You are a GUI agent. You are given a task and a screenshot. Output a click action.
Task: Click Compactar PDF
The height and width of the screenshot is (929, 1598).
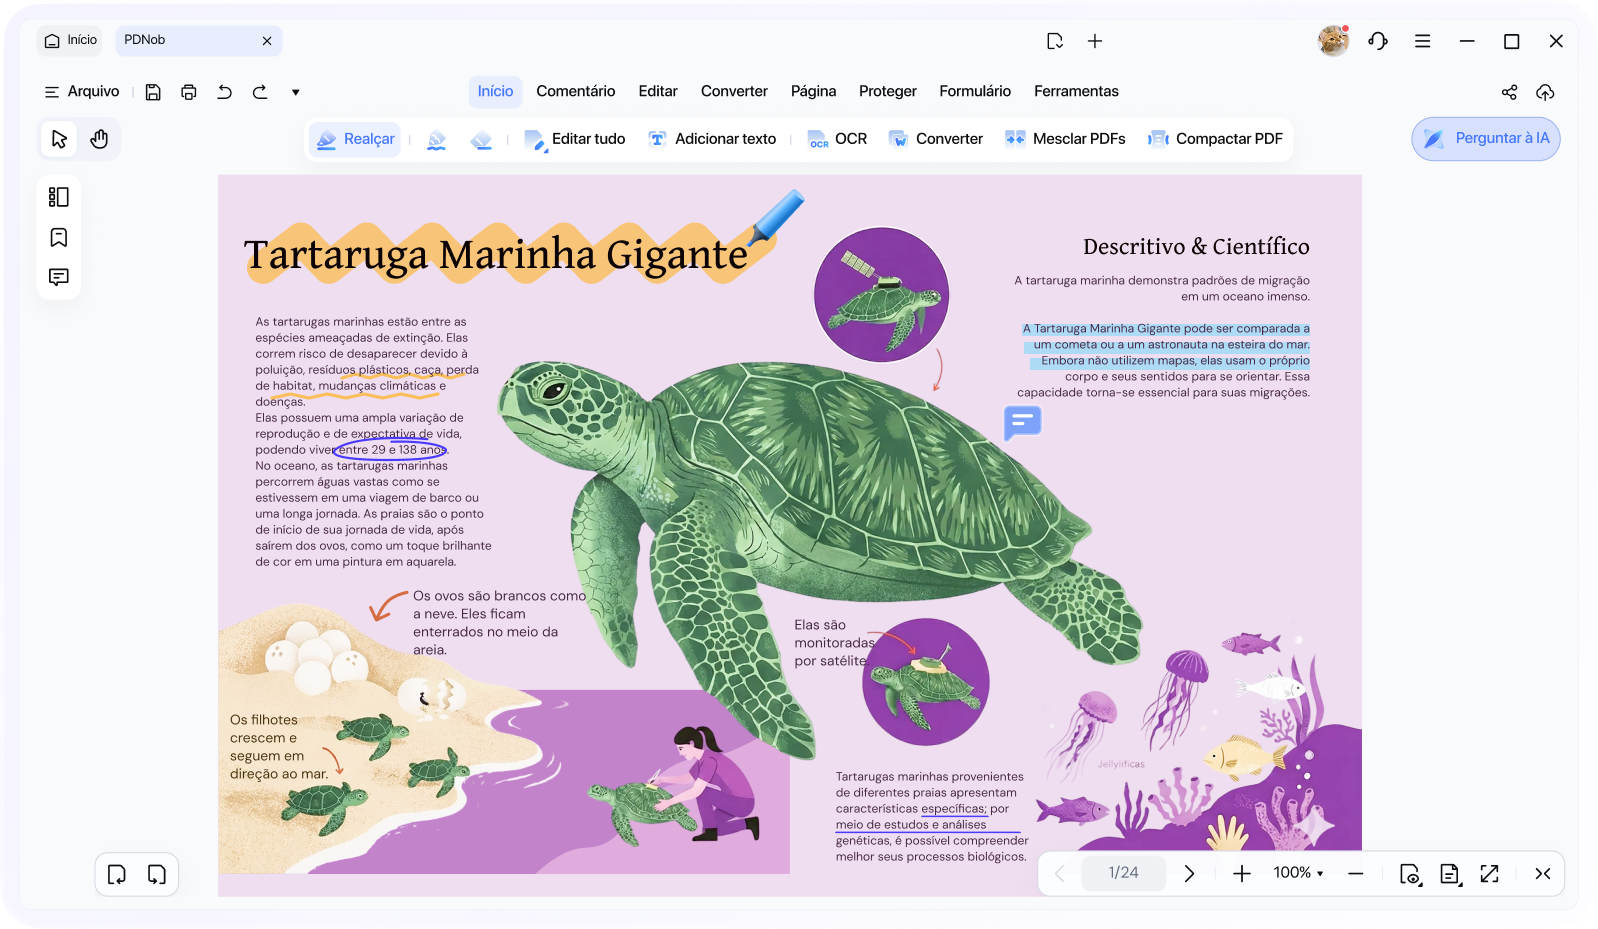click(x=1215, y=139)
